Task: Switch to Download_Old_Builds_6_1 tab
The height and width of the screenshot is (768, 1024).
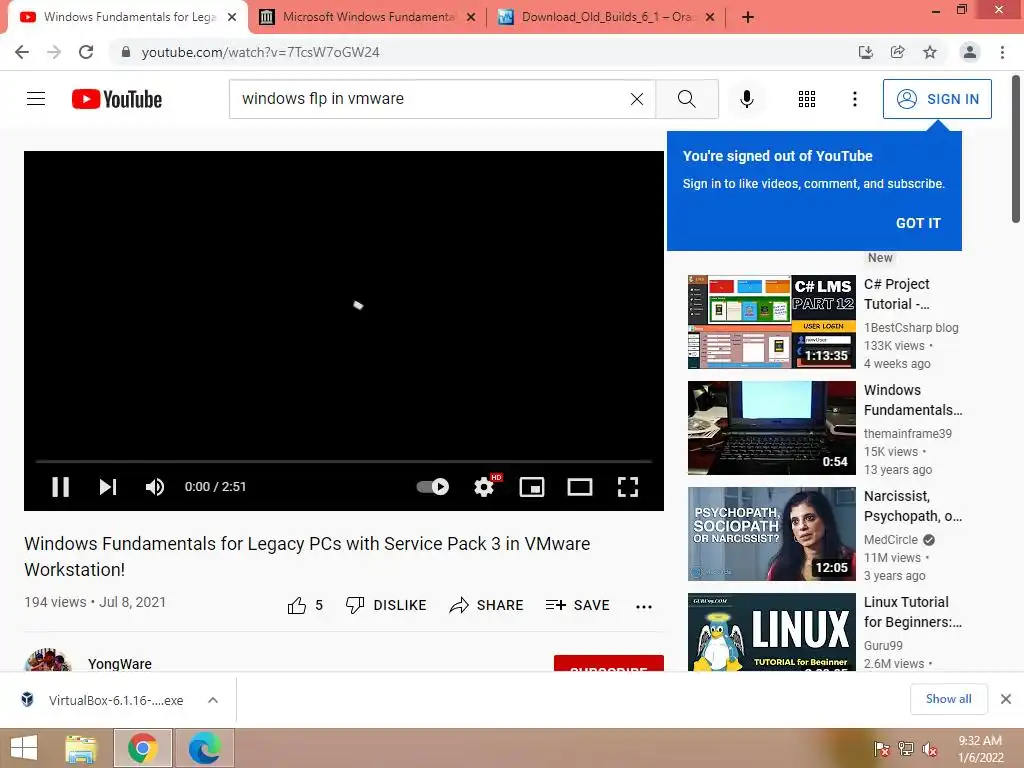Action: [x=605, y=17]
